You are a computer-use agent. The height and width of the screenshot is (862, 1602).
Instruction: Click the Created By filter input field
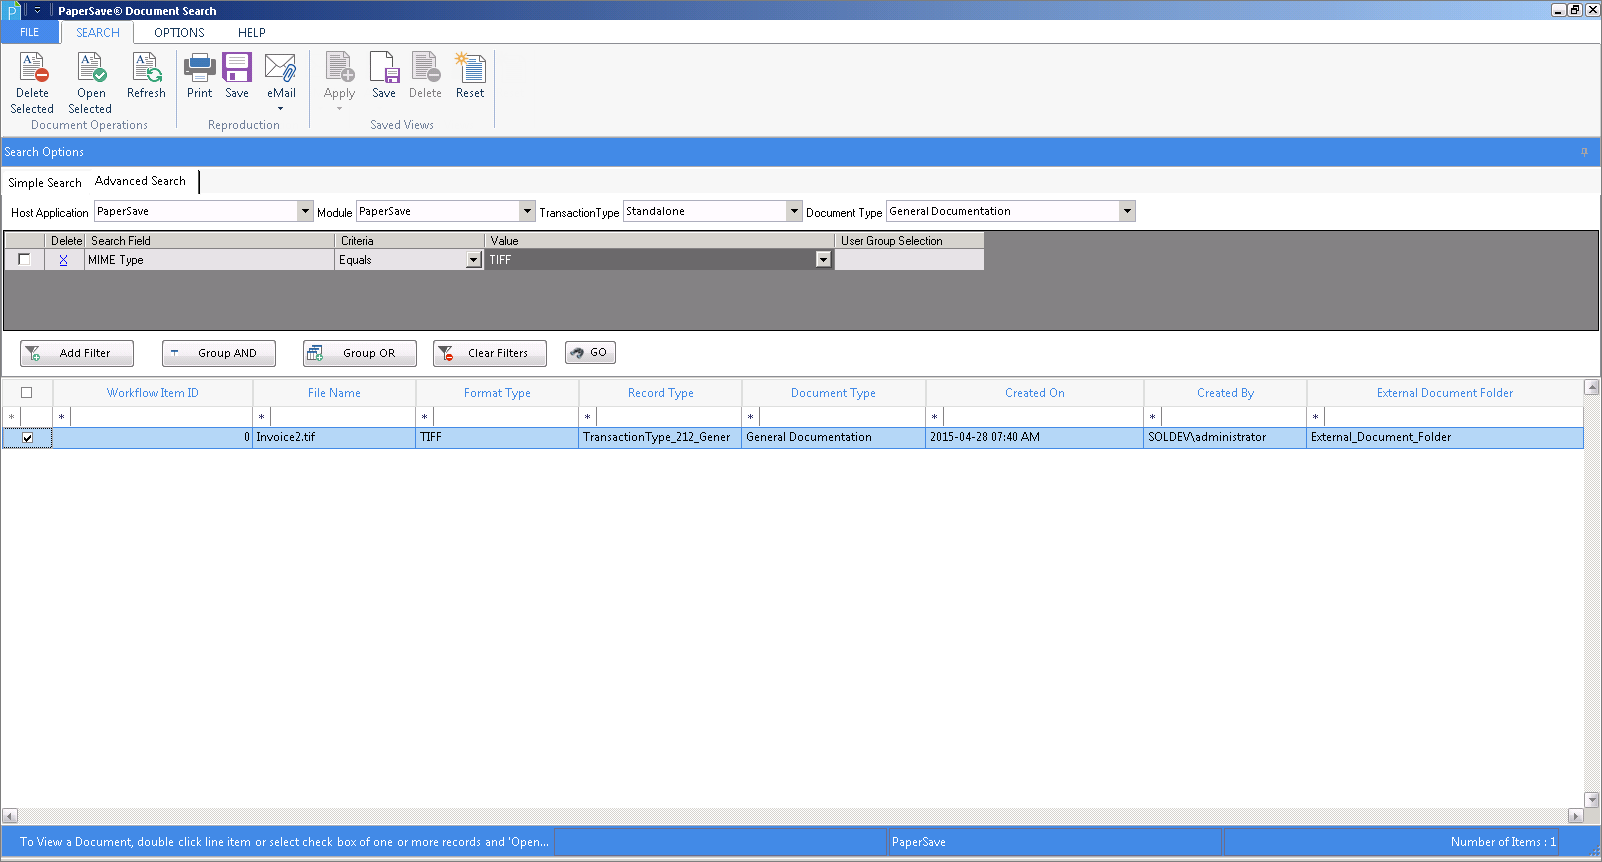click(1233, 417)
